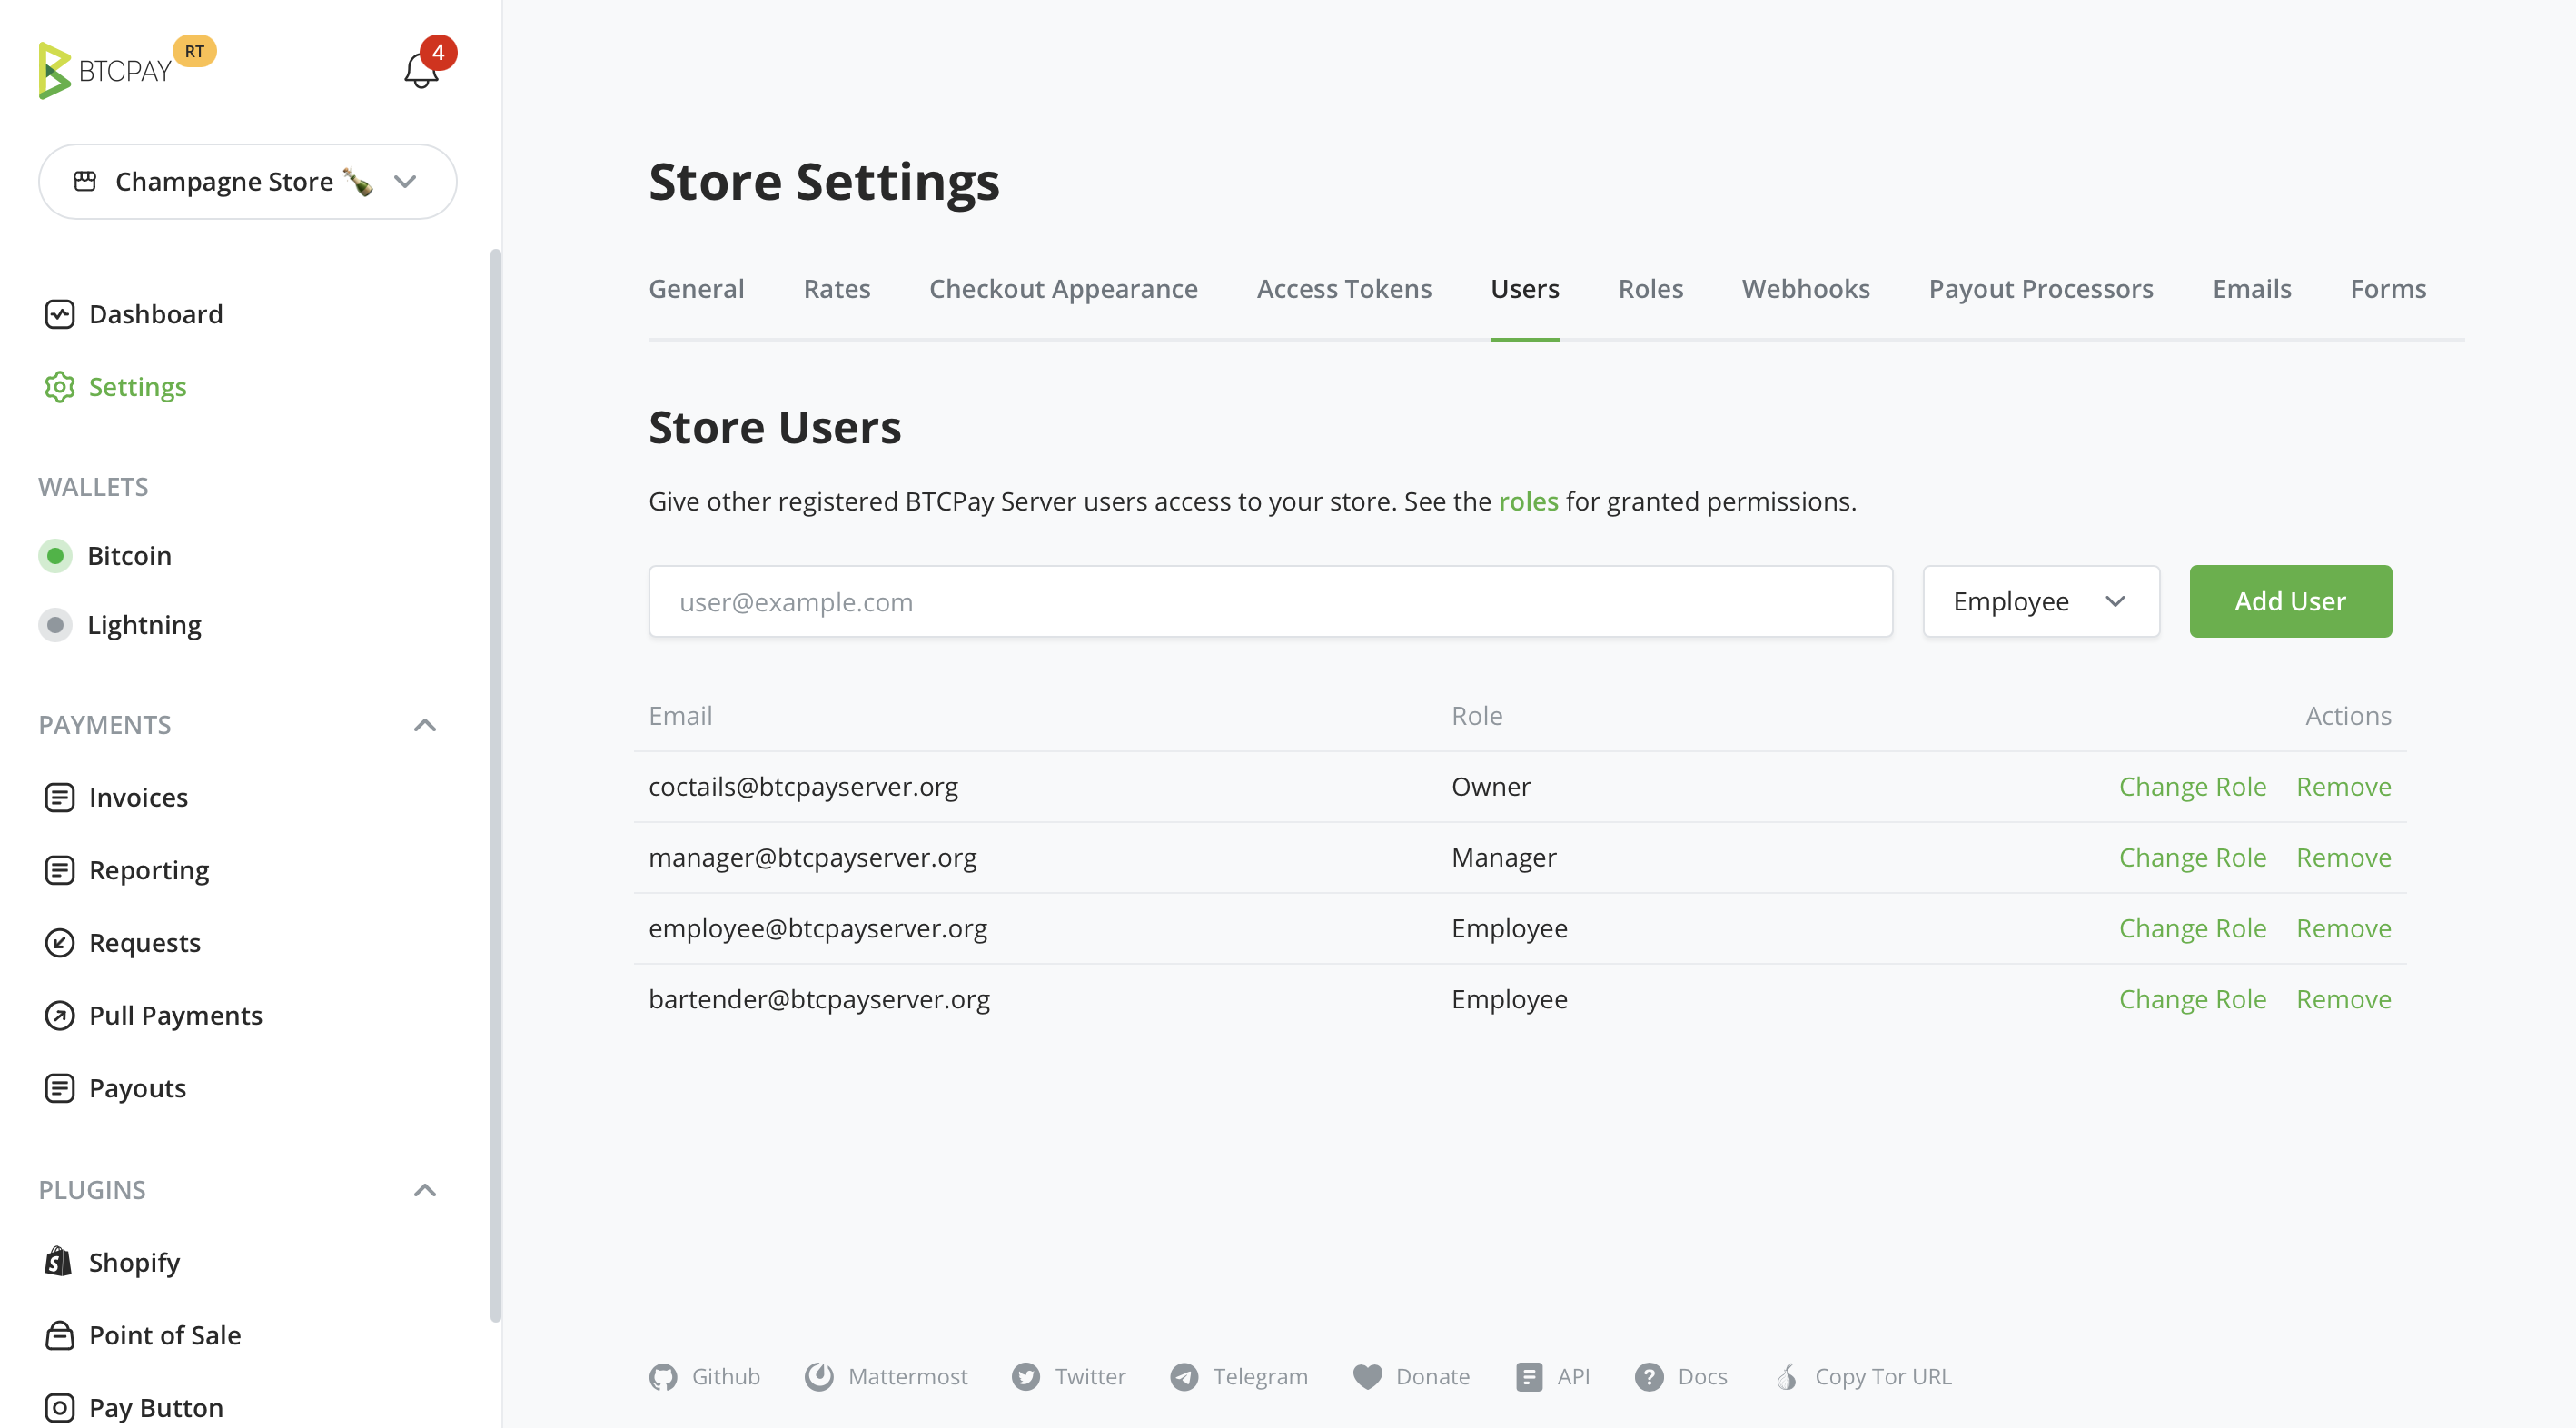
Task: Click the Mattermost icon in footer
Action: [x=819, y=1377]
